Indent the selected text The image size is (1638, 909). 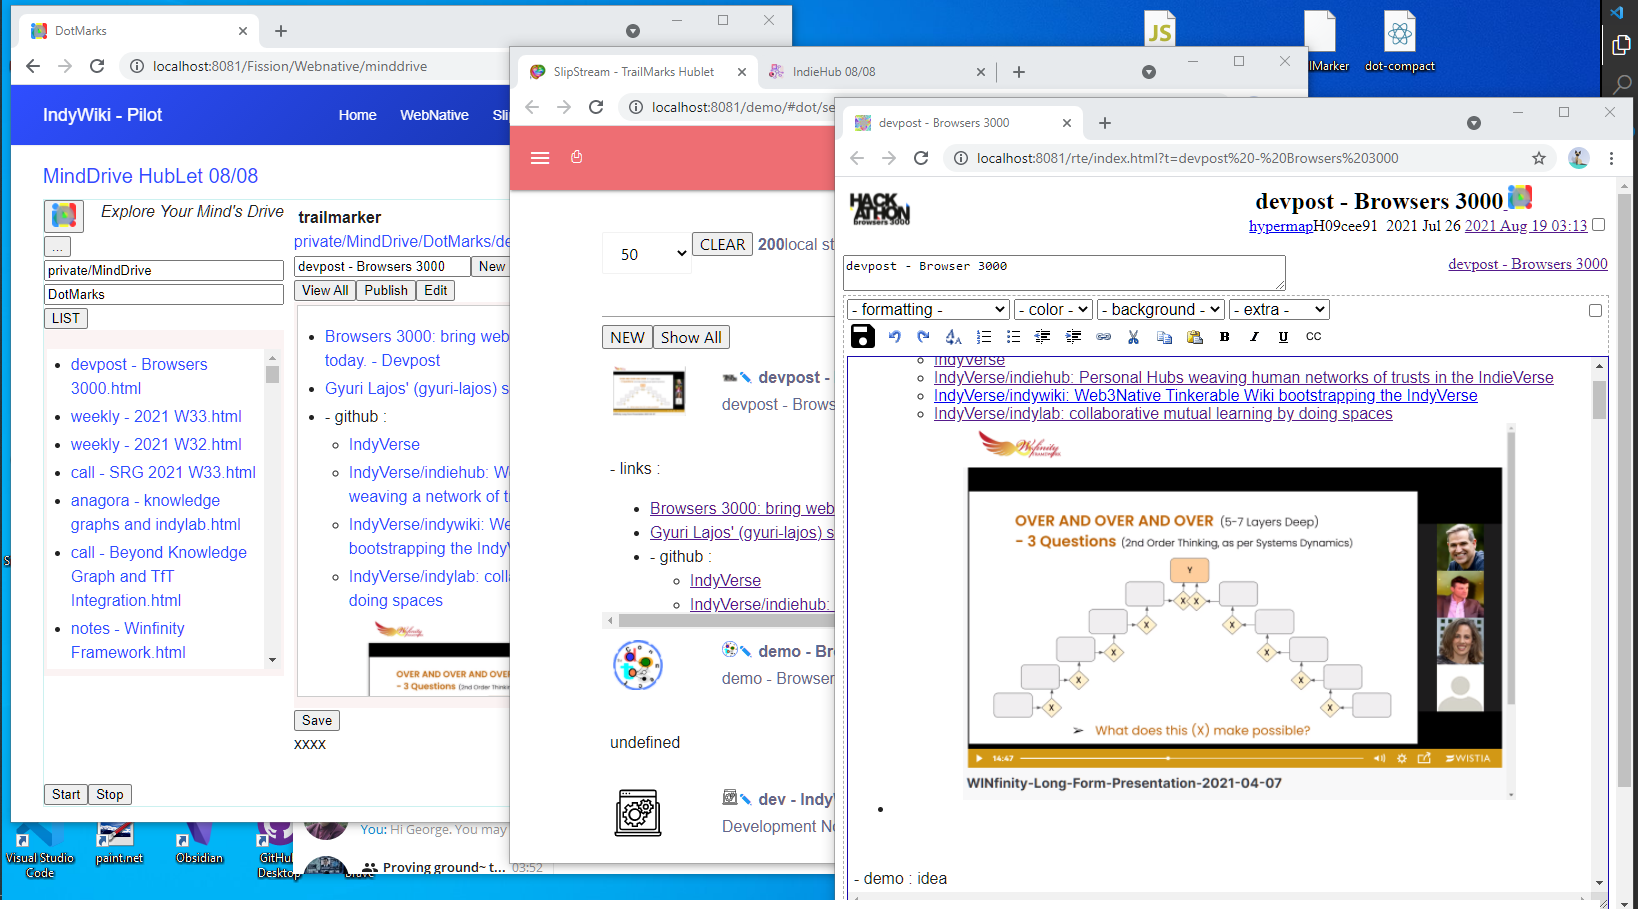click(x=1073, y=337)
